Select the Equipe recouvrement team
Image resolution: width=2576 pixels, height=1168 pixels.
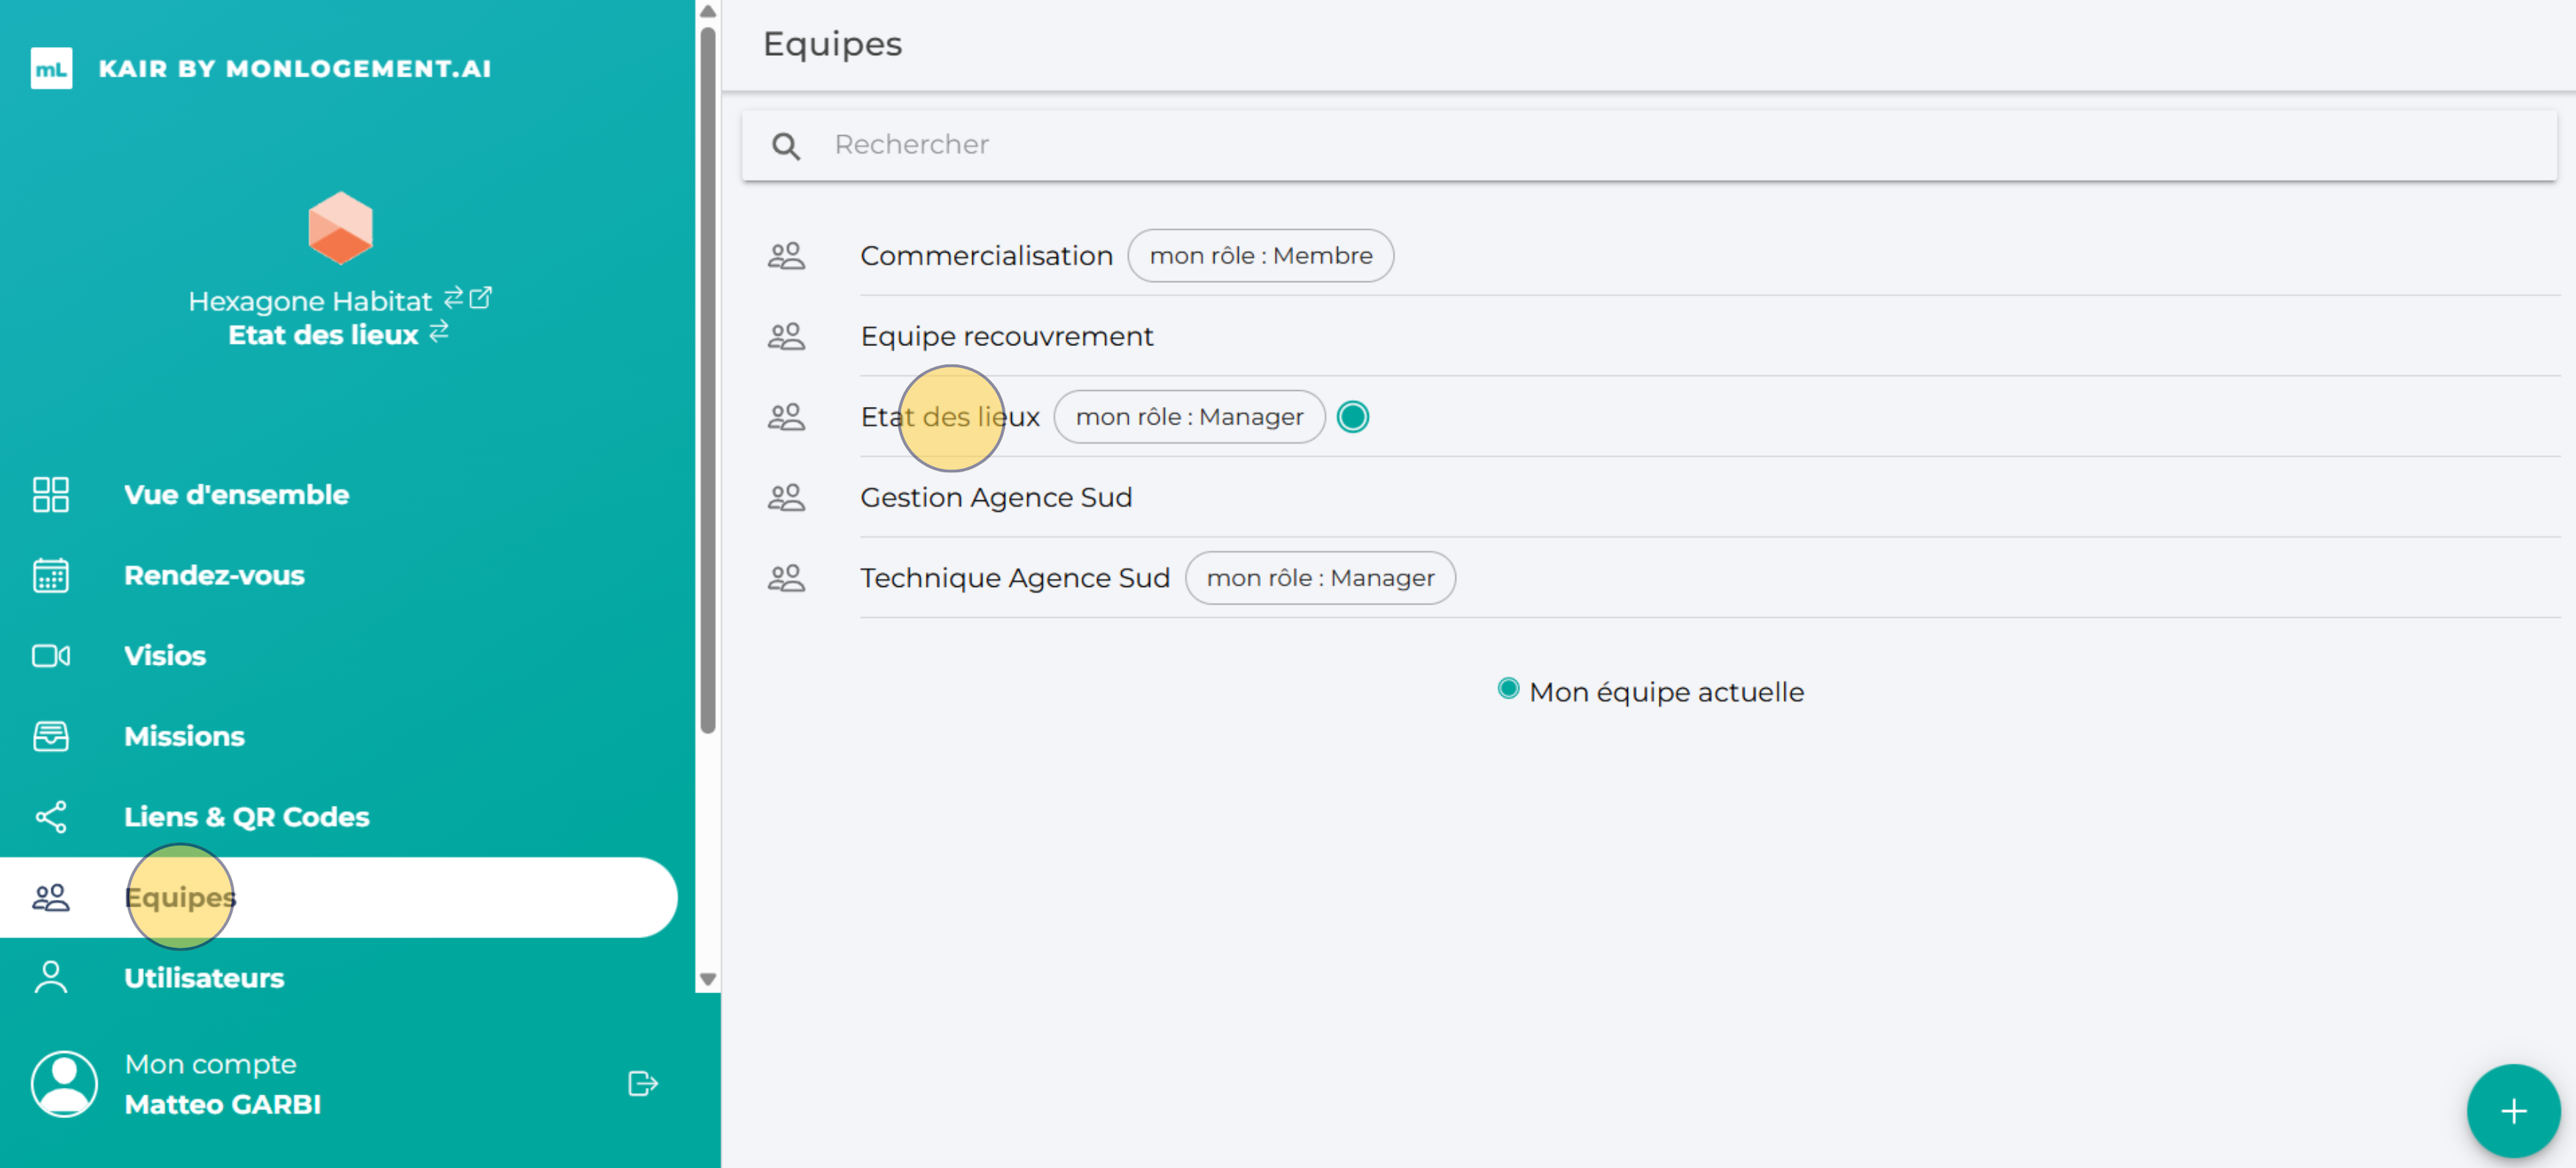click(x=1006, y=336)
